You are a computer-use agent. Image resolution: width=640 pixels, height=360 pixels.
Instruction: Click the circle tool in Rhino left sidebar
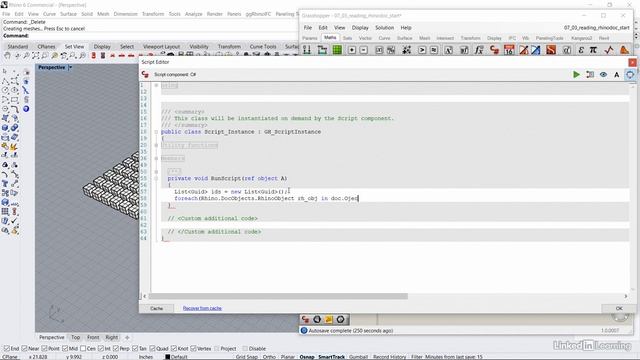5,90
